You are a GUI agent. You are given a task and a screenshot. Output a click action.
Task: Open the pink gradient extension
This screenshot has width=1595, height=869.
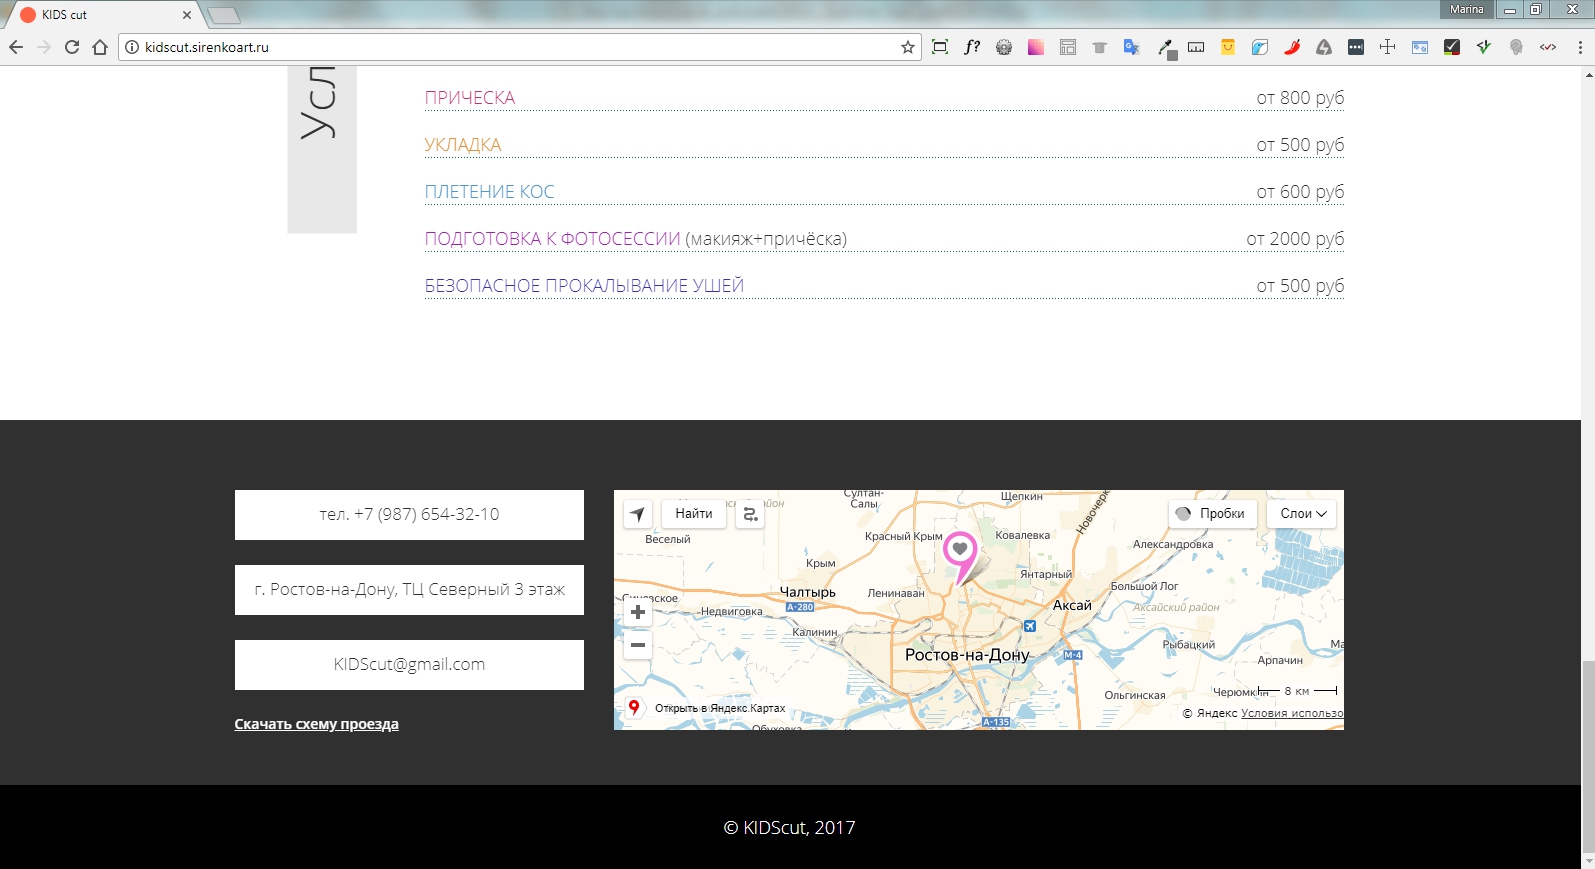point(1036,47)
